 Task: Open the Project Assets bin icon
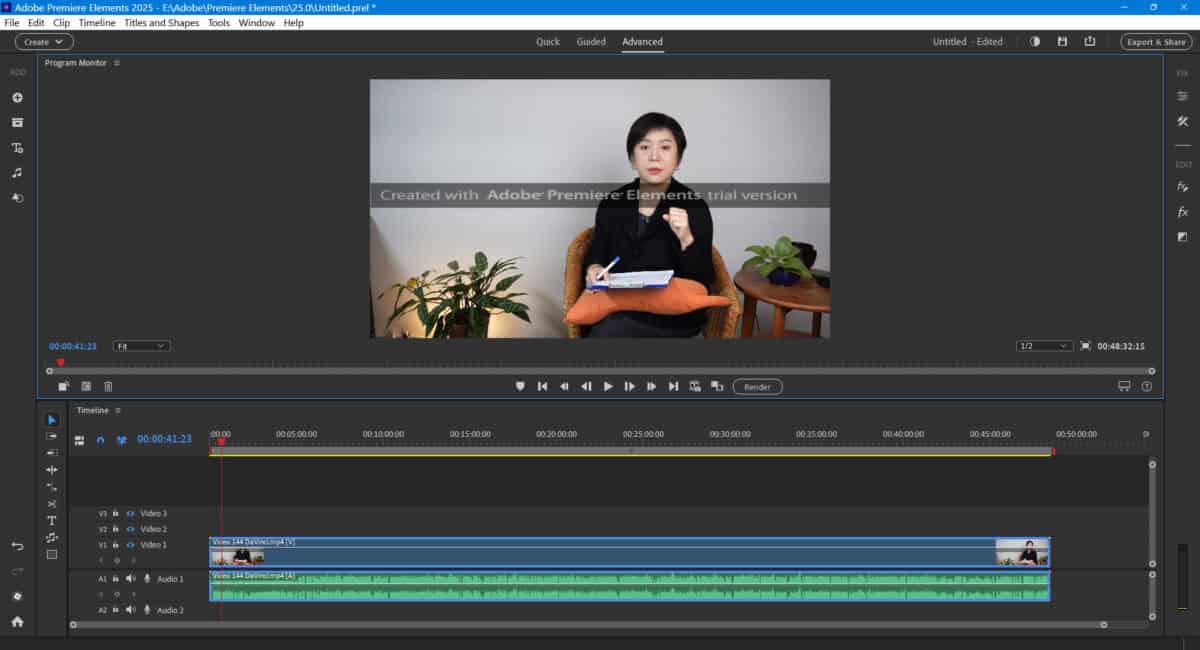click(17, 122)
